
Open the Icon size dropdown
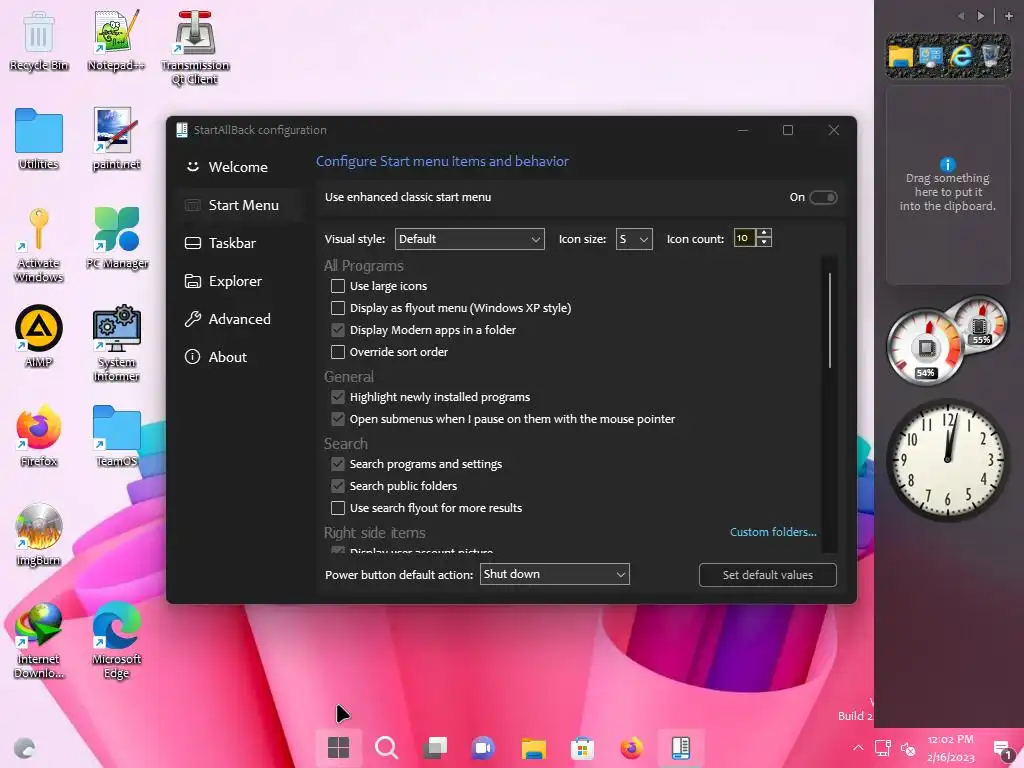634,239
